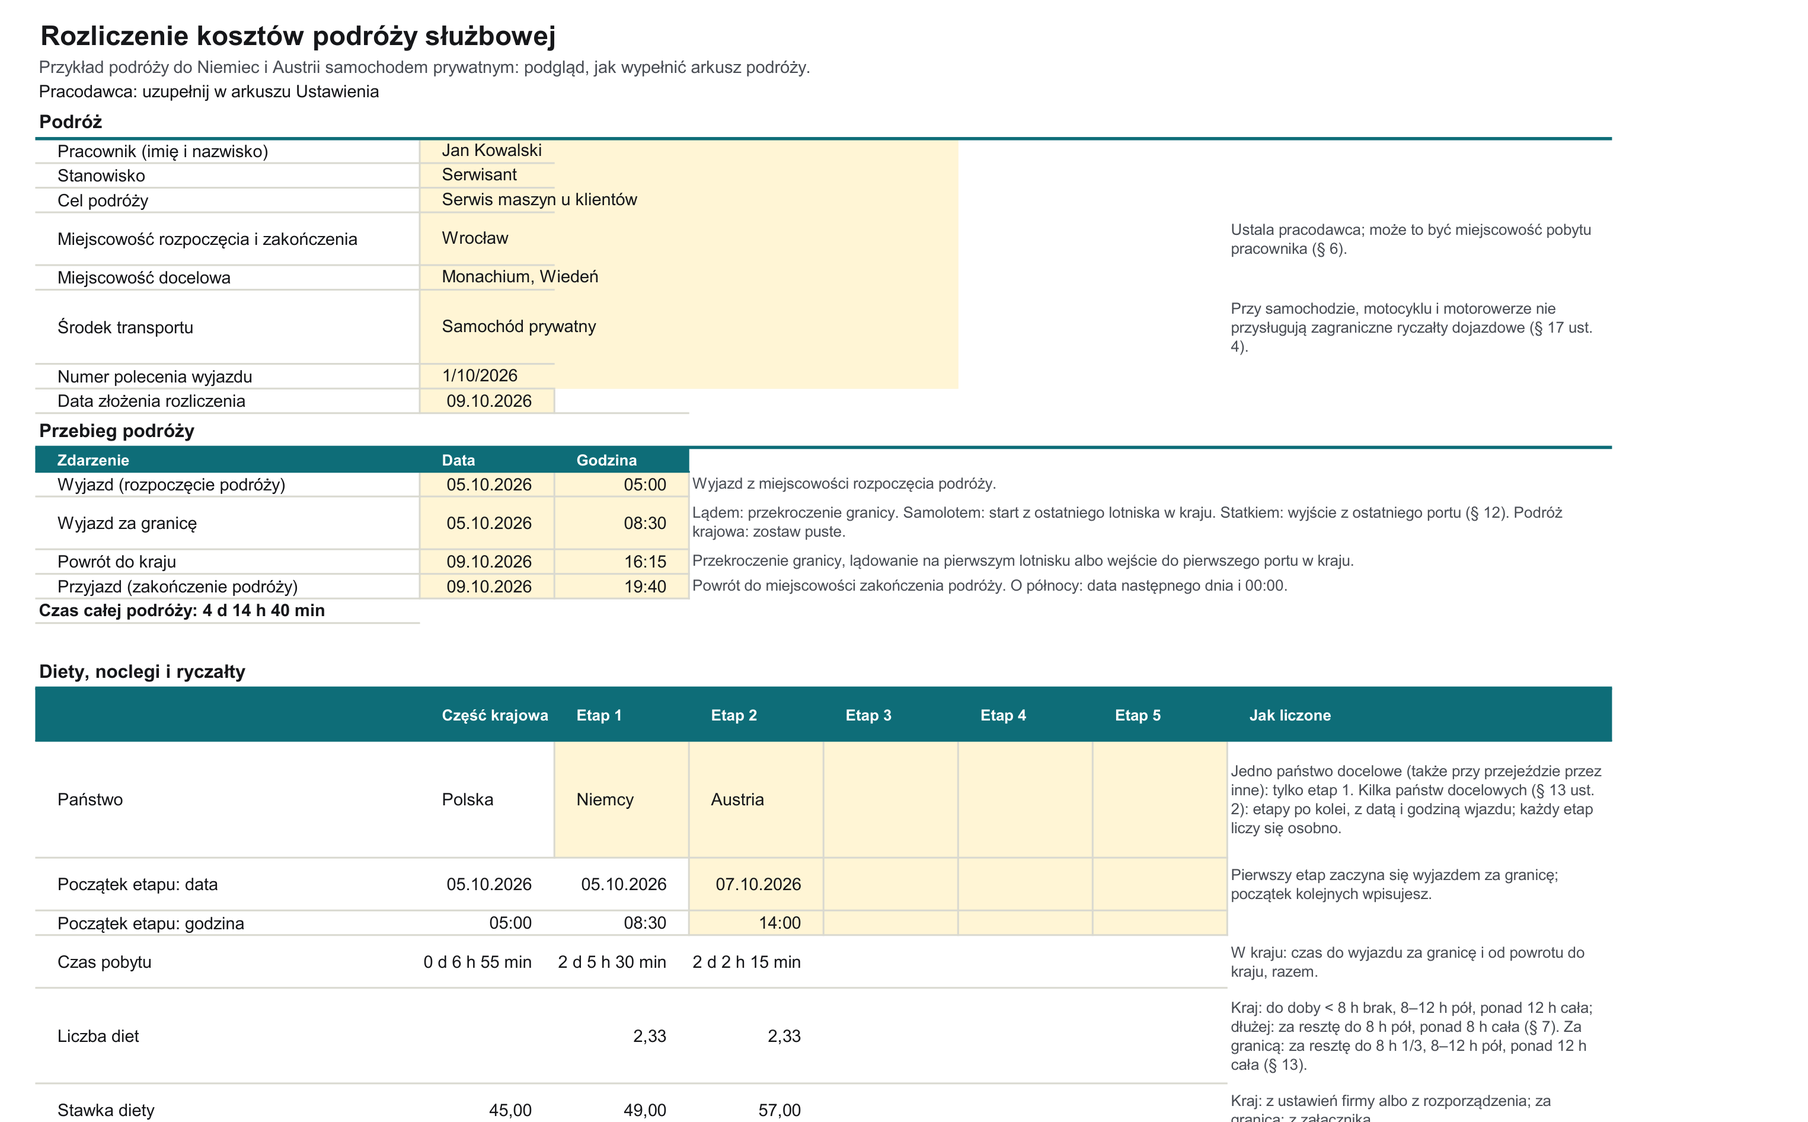Click the position cell 'Serwisant'

pyautogui.click(x=688, y=175)
